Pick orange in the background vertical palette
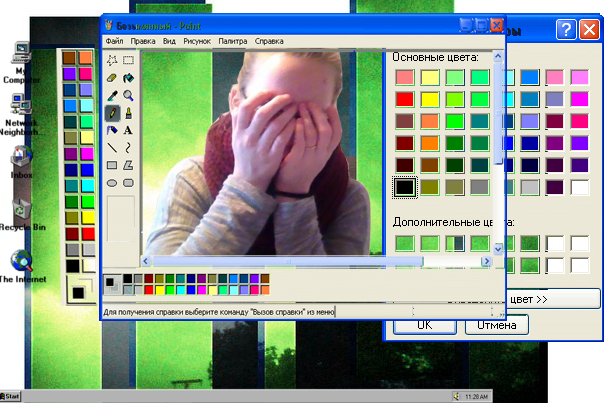Image resolution: width=604 pixels, height=403 pixels. 86,57
